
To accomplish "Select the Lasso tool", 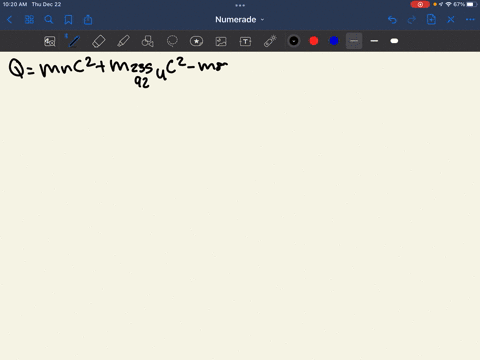I will (172, 41).
